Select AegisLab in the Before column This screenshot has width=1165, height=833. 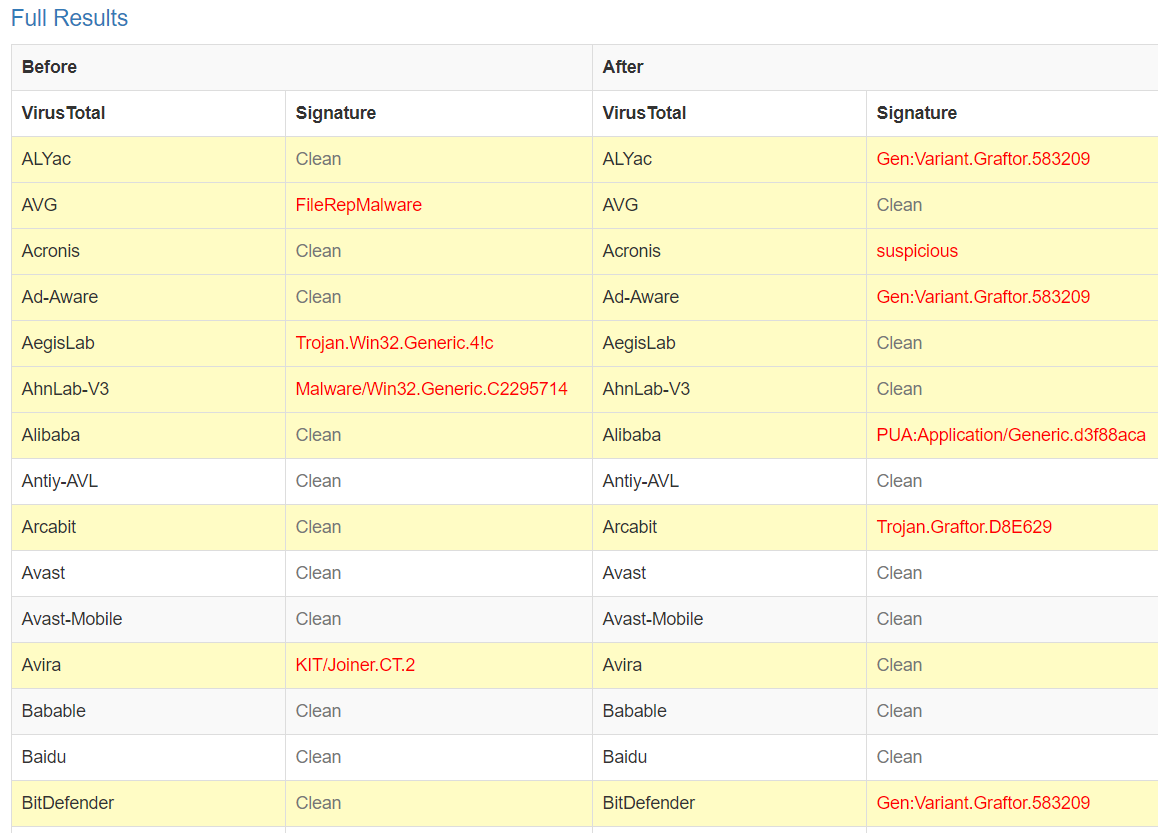59,343
